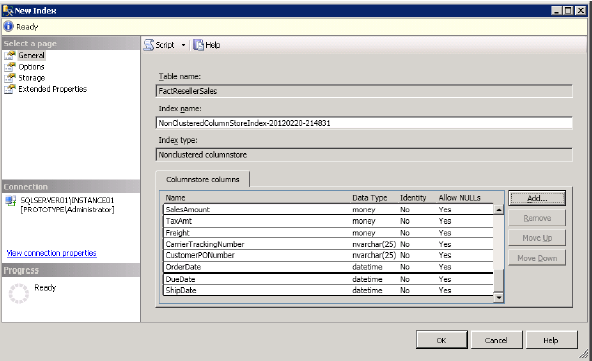
Task: Click the resize grip in the dialog corner
Action: tap(584, 354)
